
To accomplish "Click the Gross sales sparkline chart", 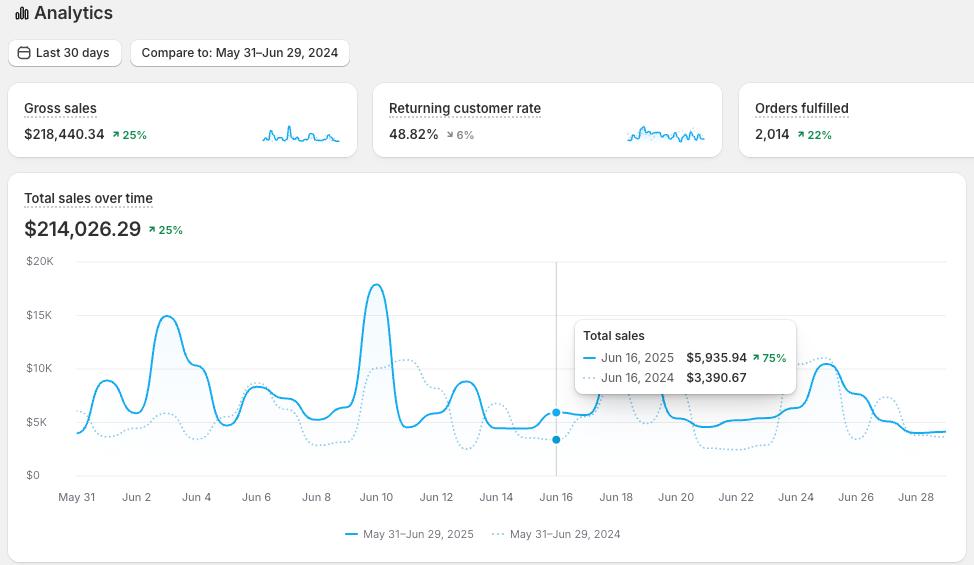I will click(x=301, y=134).
